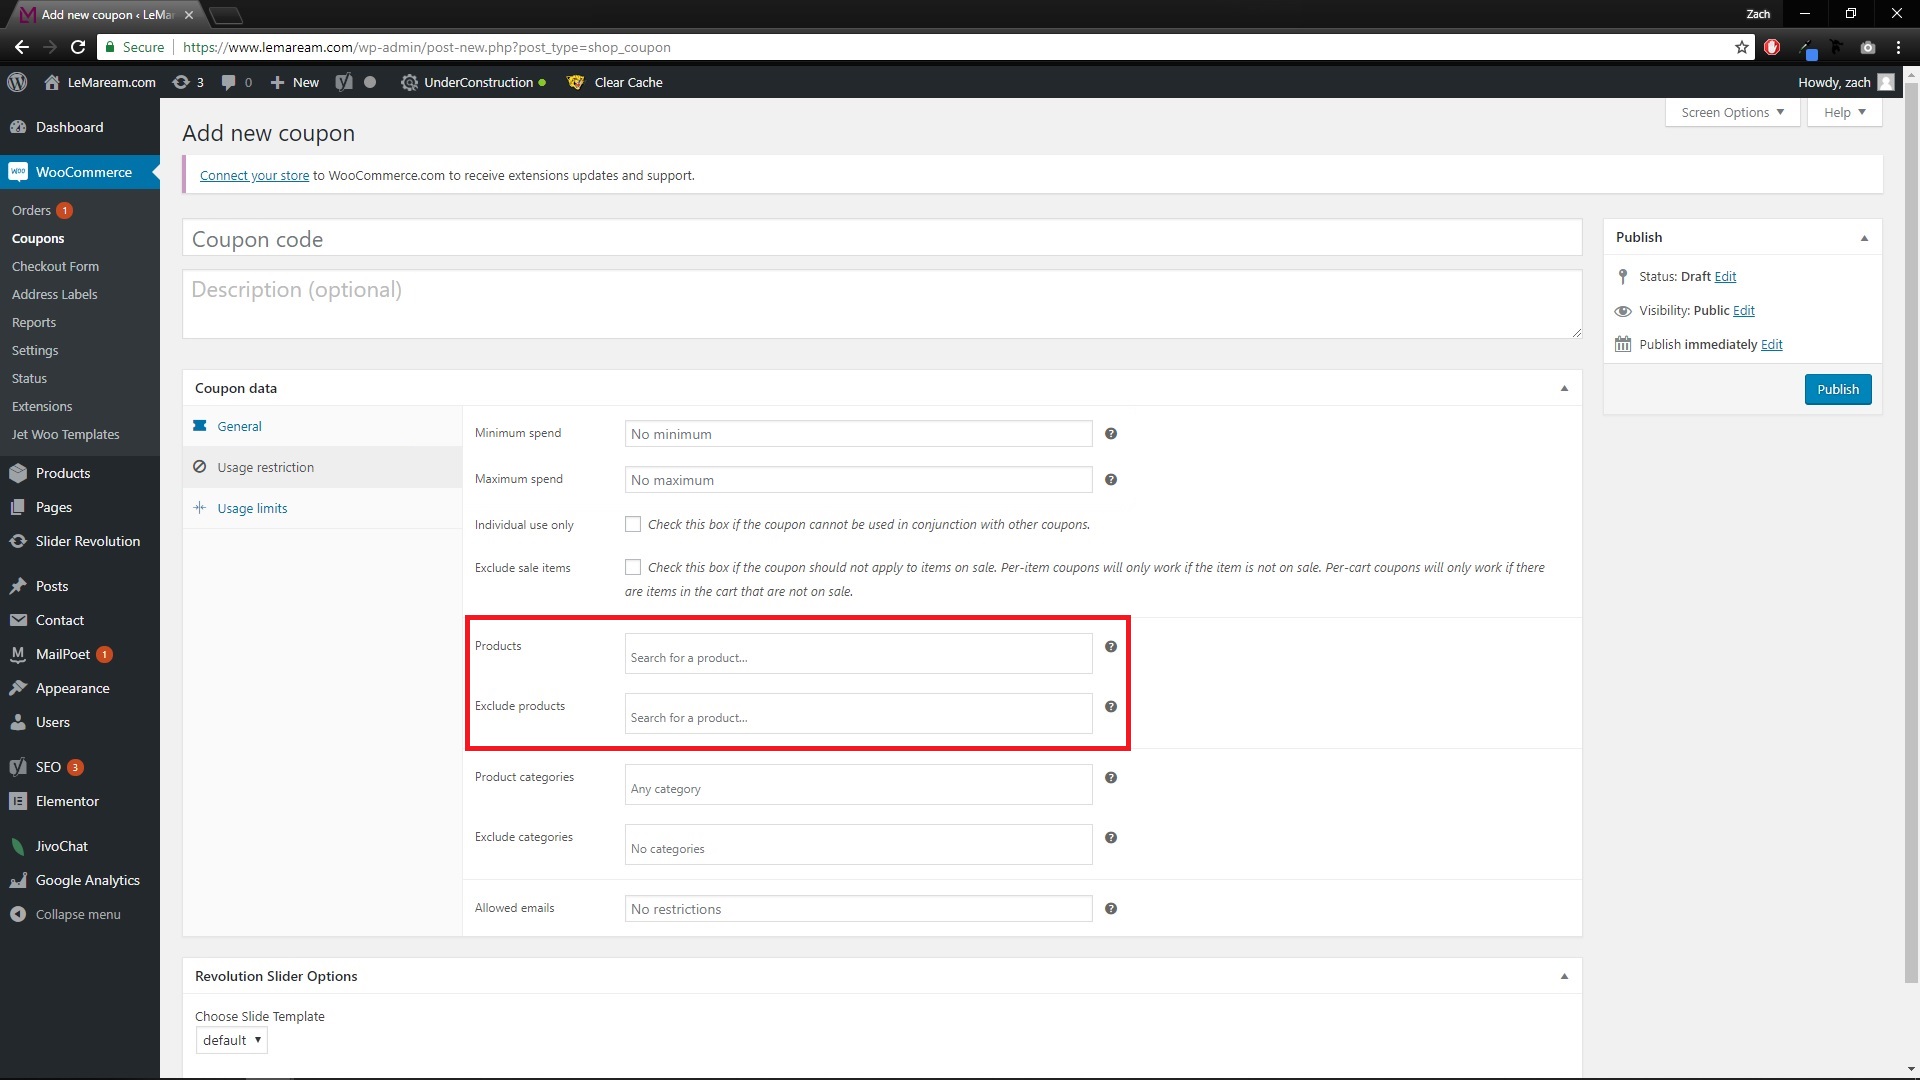The height and width of the screenshot is (1080, 1920).
Task: Open the Appearance menu
Action: [x=80, y=688]
